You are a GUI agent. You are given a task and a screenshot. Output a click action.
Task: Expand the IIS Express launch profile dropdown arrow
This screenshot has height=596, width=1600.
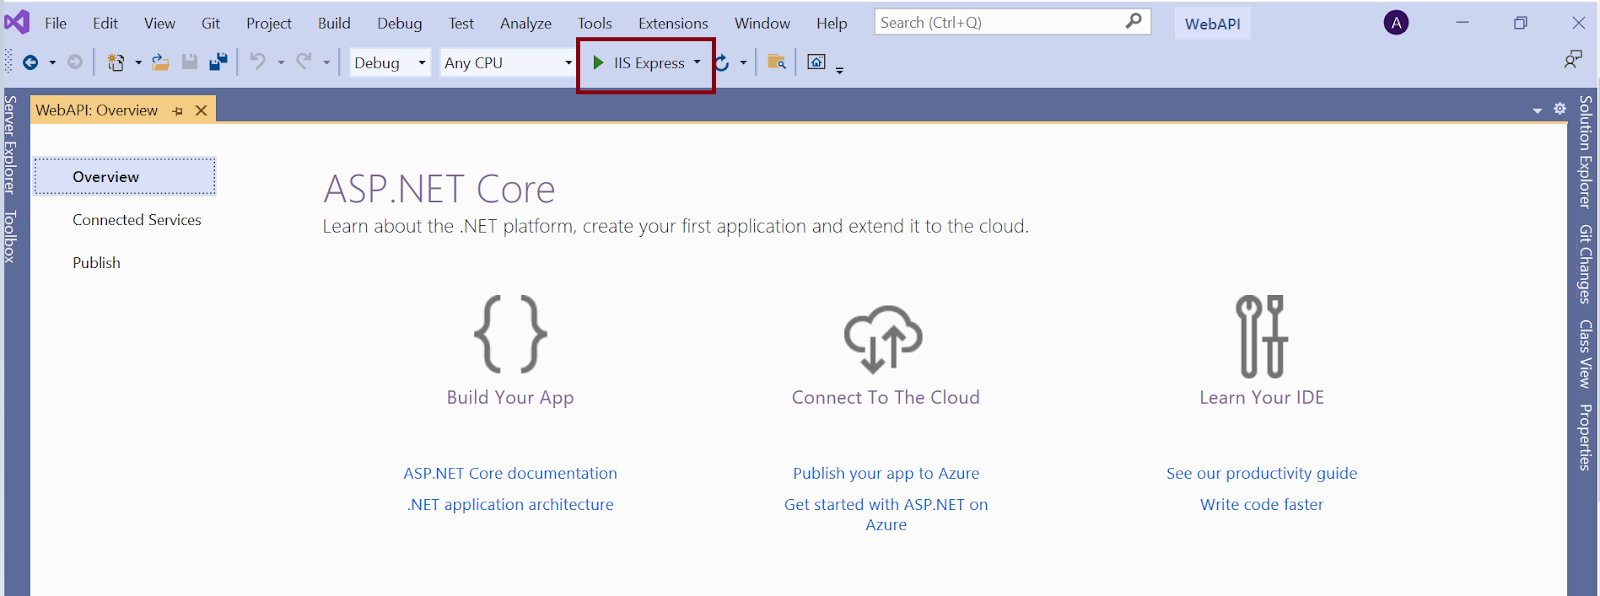tap(697, 62)
